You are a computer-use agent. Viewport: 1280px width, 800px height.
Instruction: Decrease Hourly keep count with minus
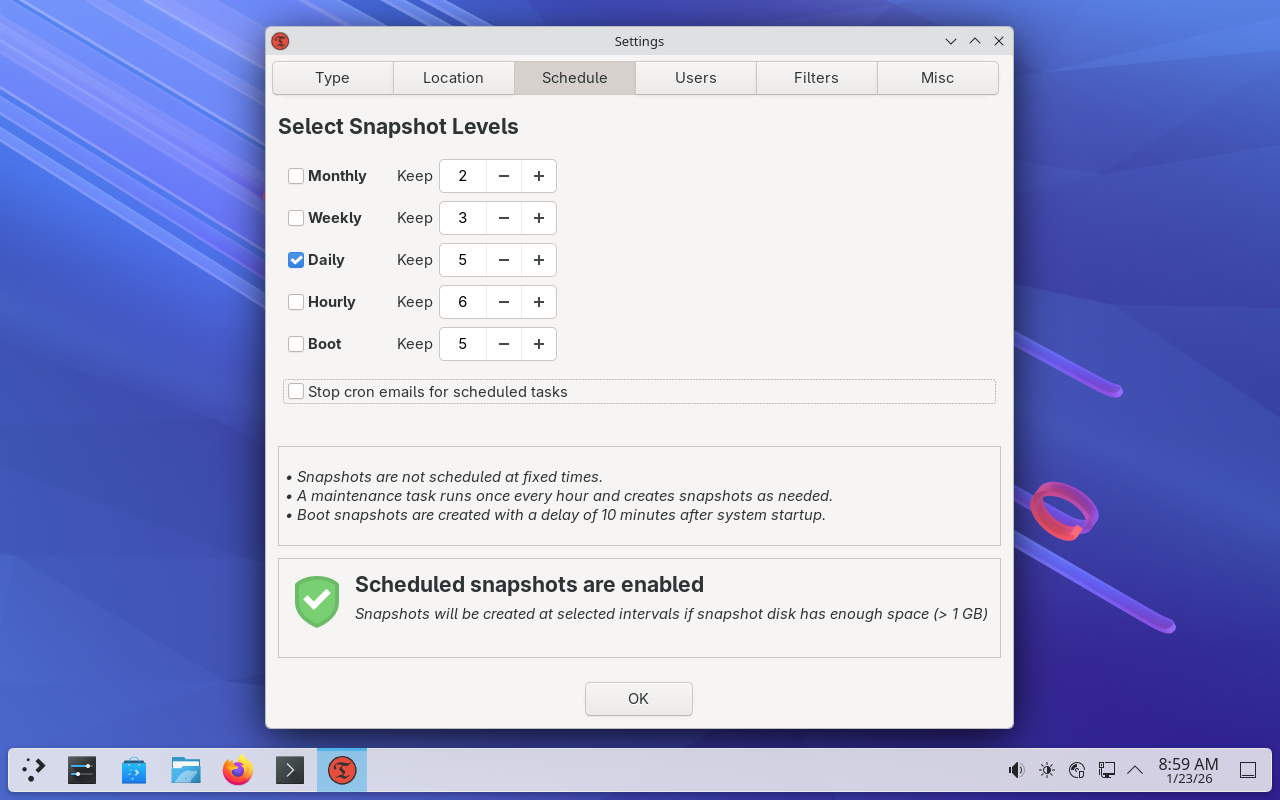tap(504, 302)
